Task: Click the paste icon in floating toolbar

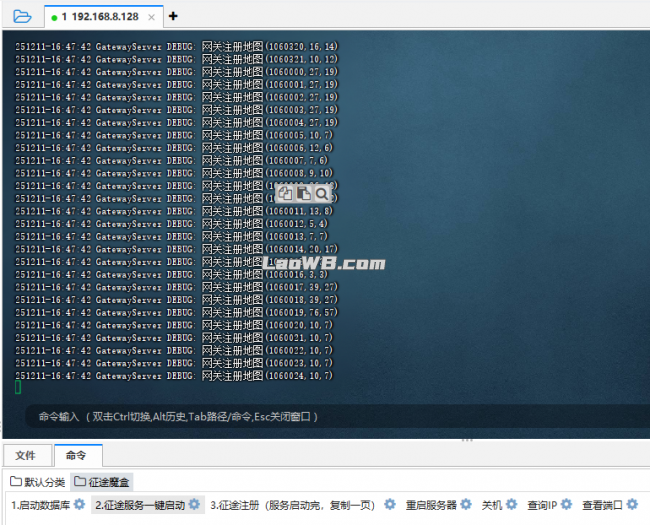Action: [303, 193]
